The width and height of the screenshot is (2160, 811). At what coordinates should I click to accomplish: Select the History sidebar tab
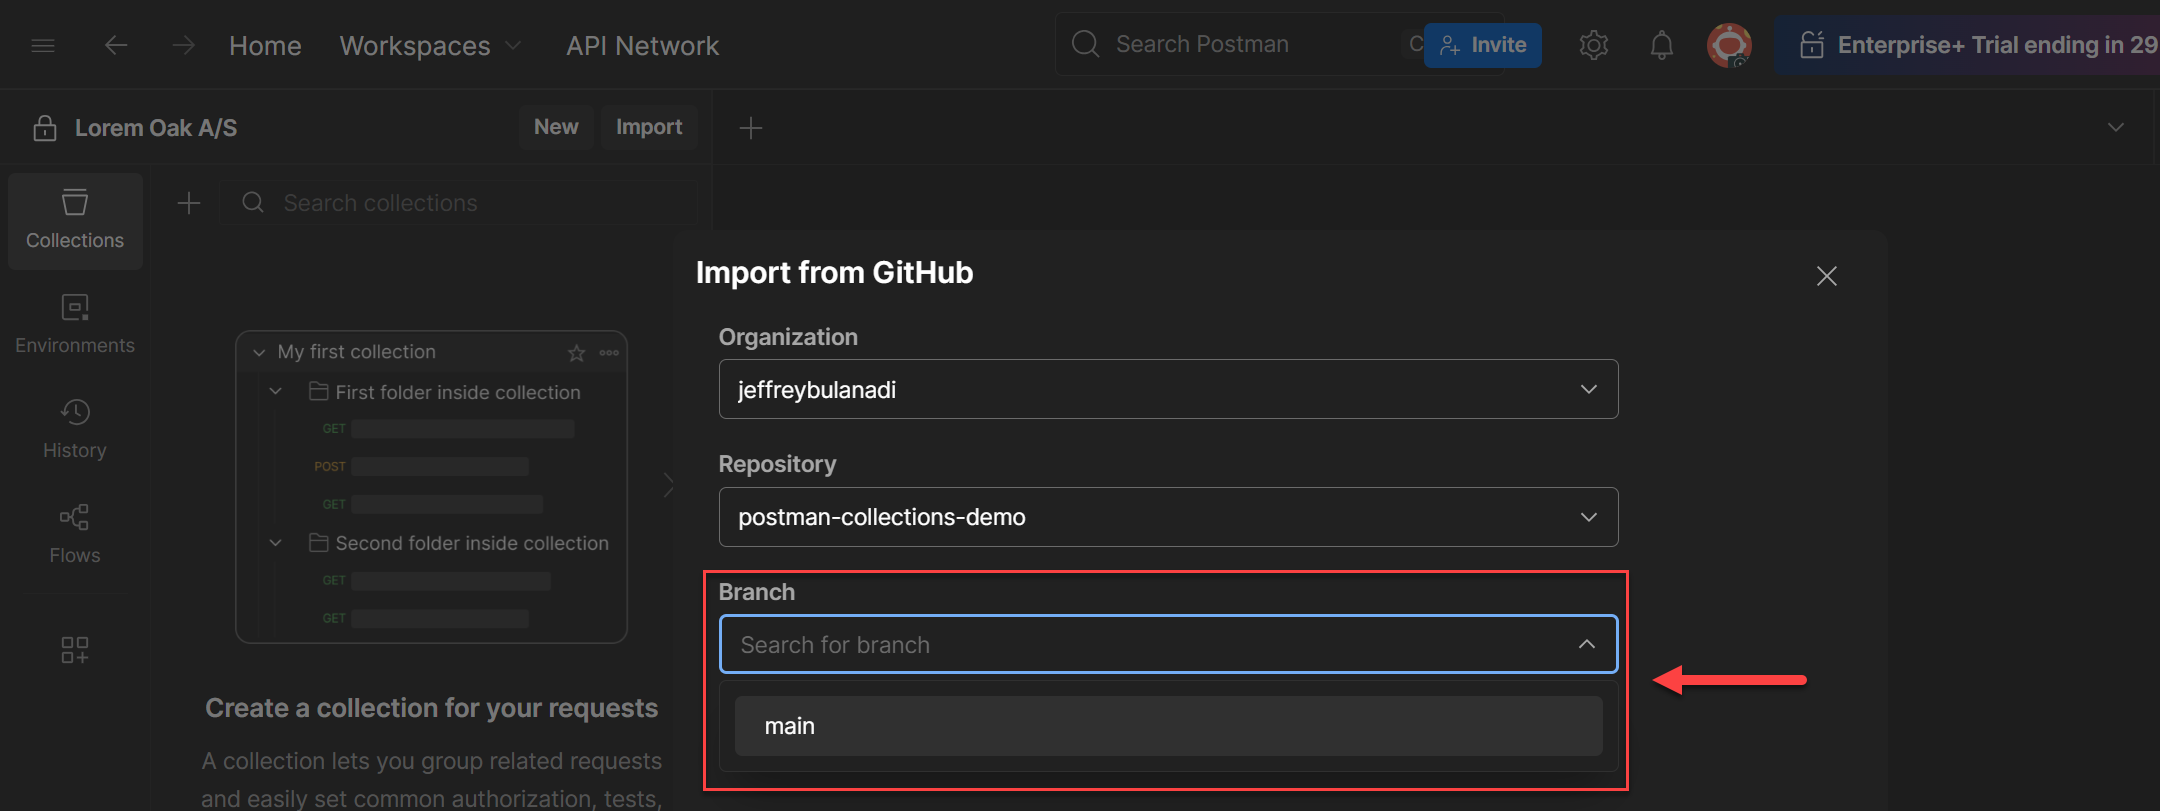coord(75,429)
